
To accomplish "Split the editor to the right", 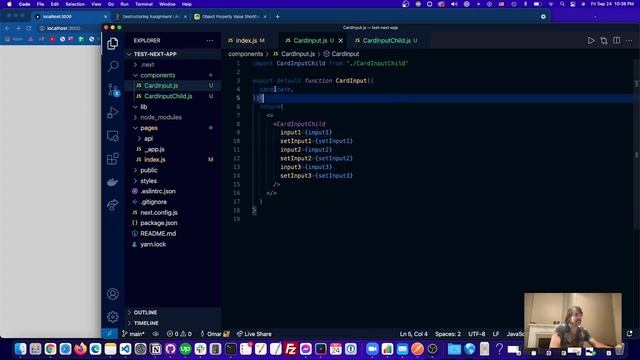I will click(x=616, y=40).
